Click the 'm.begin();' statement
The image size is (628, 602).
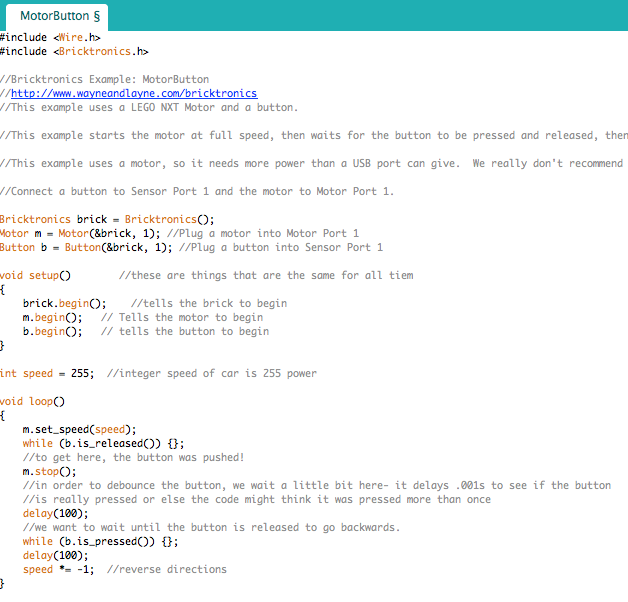click(x=52, y=318)
